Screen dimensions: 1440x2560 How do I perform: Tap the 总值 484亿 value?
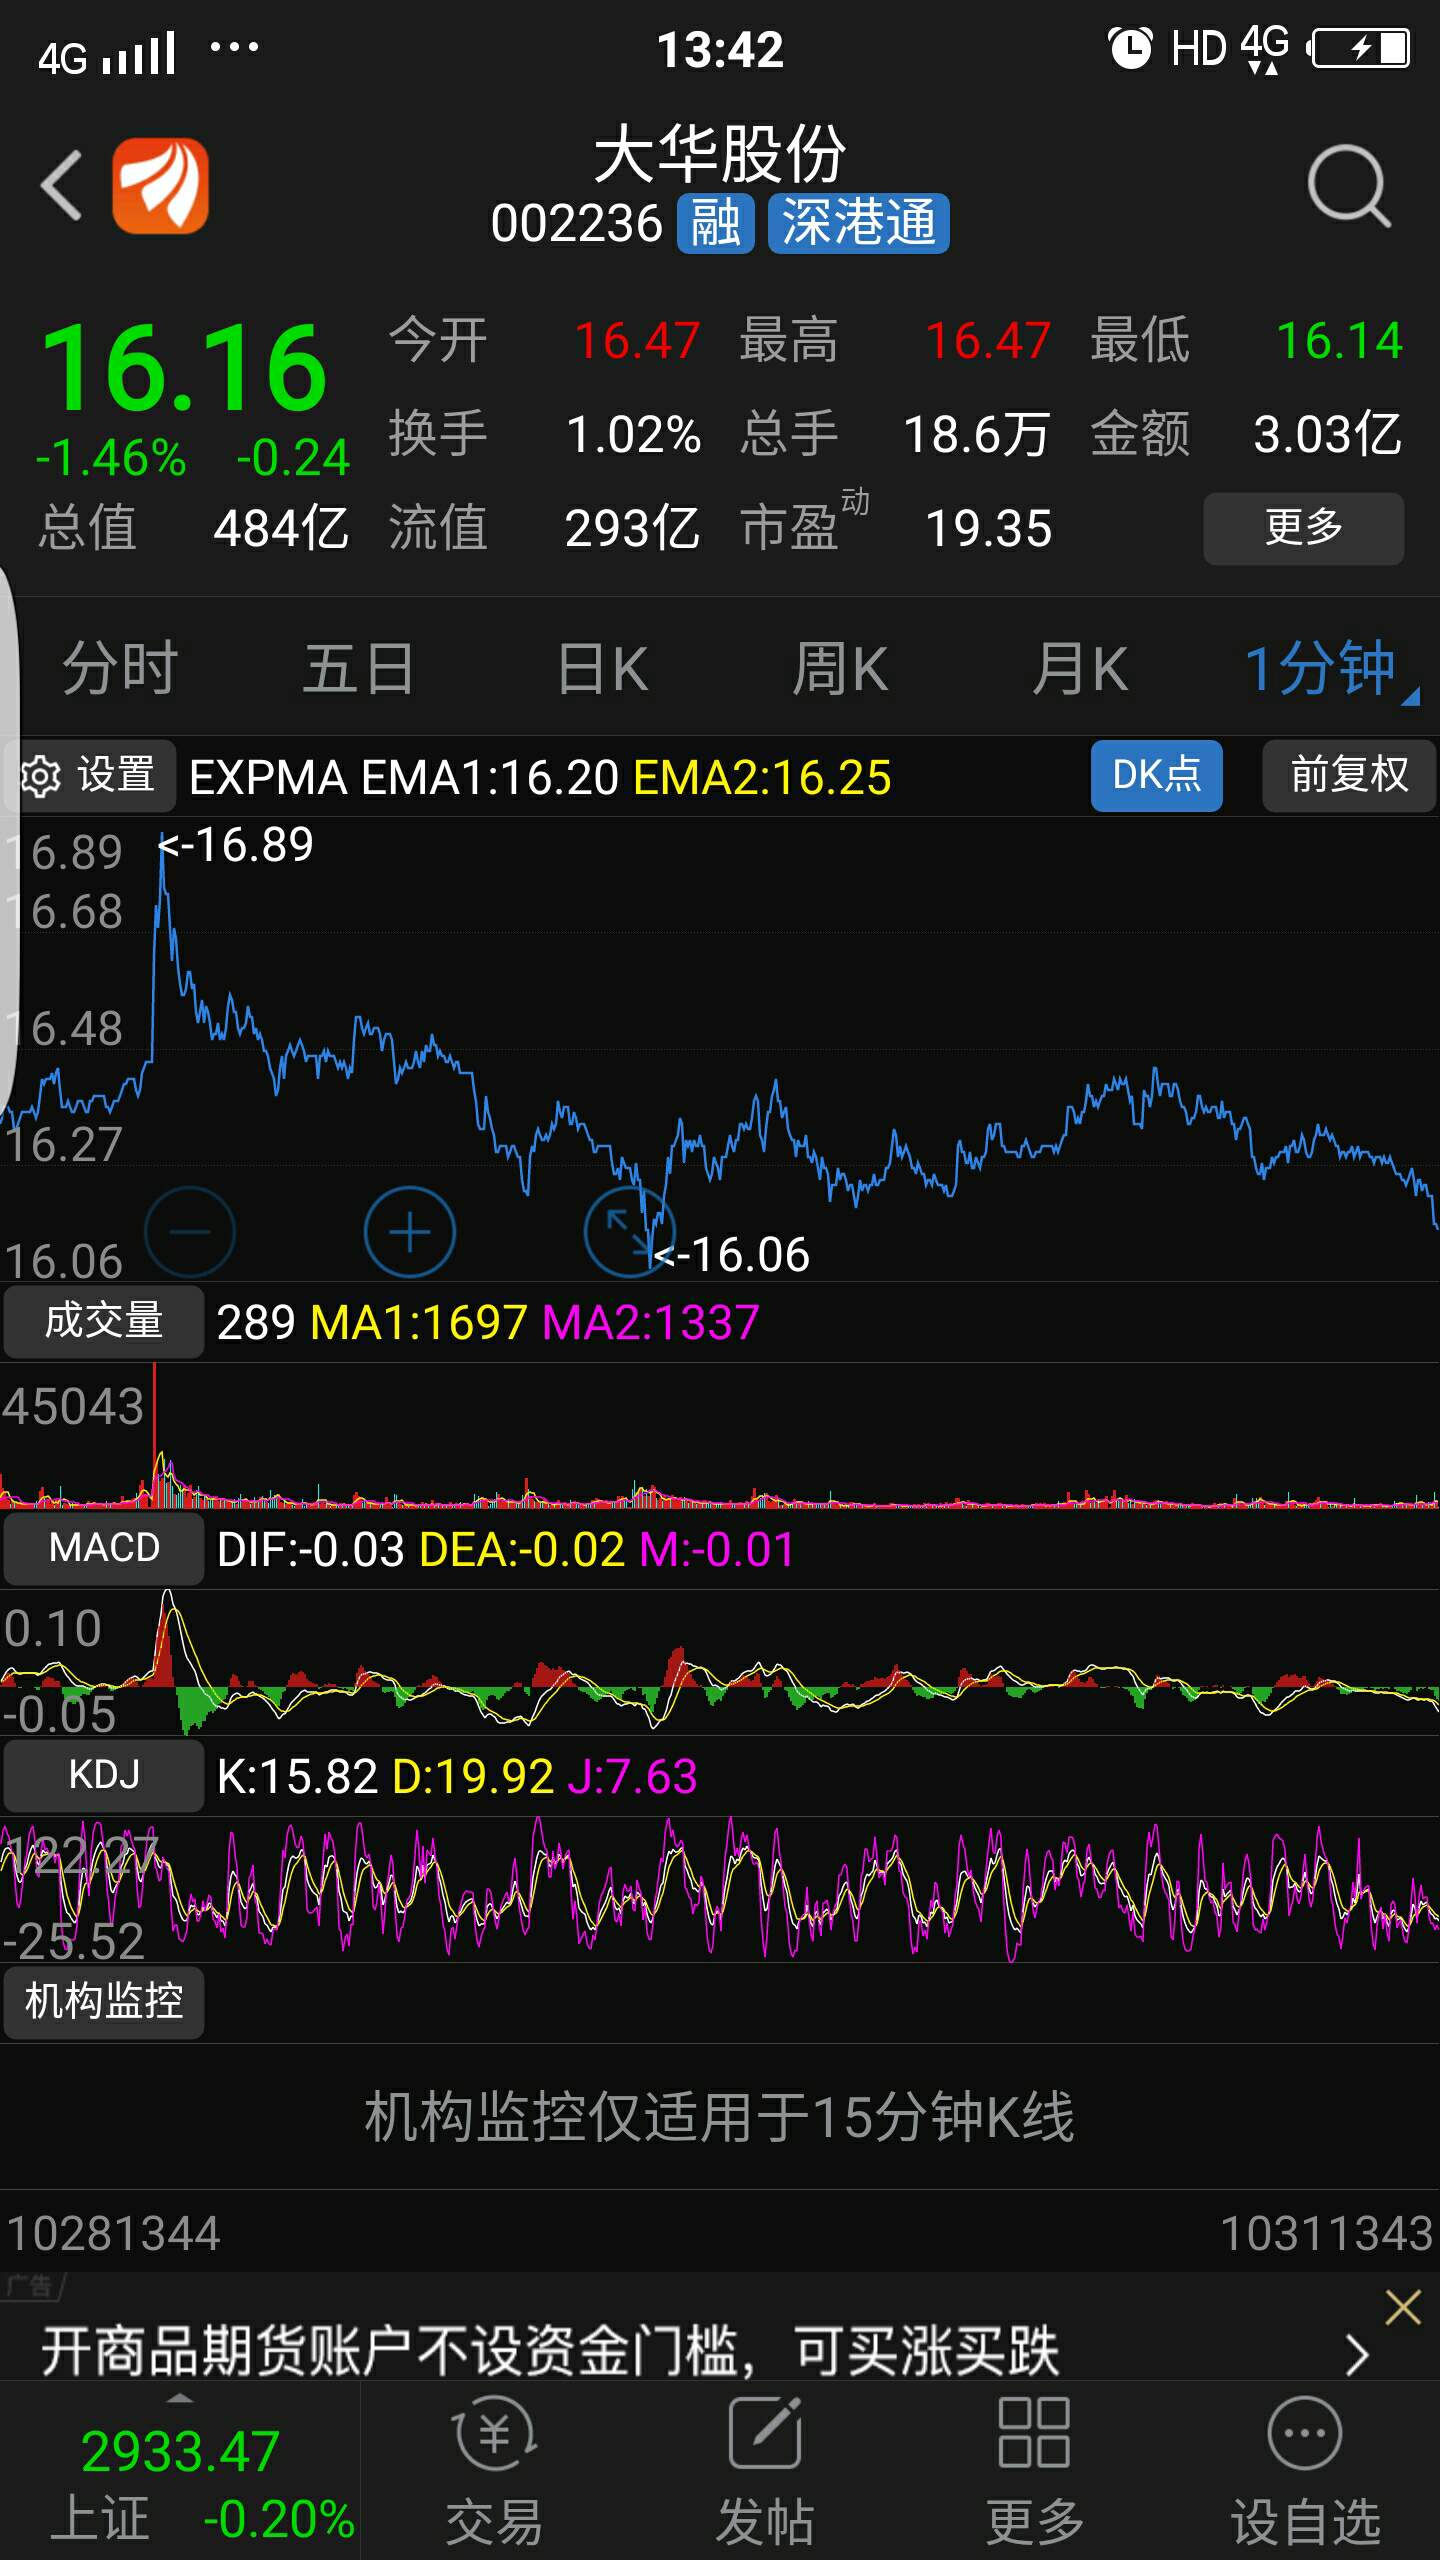pyautogui.click(x=281, y=528)
